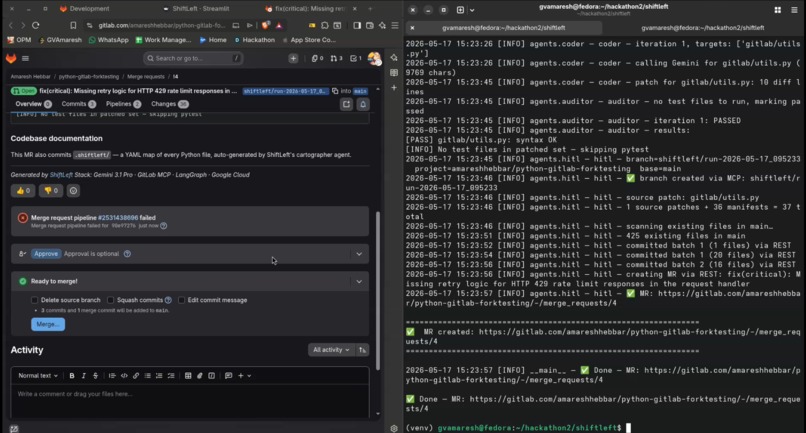Apply italic formatting in comment editor
The width and height of the screenshot is (806, 433).
click(84, 376)
